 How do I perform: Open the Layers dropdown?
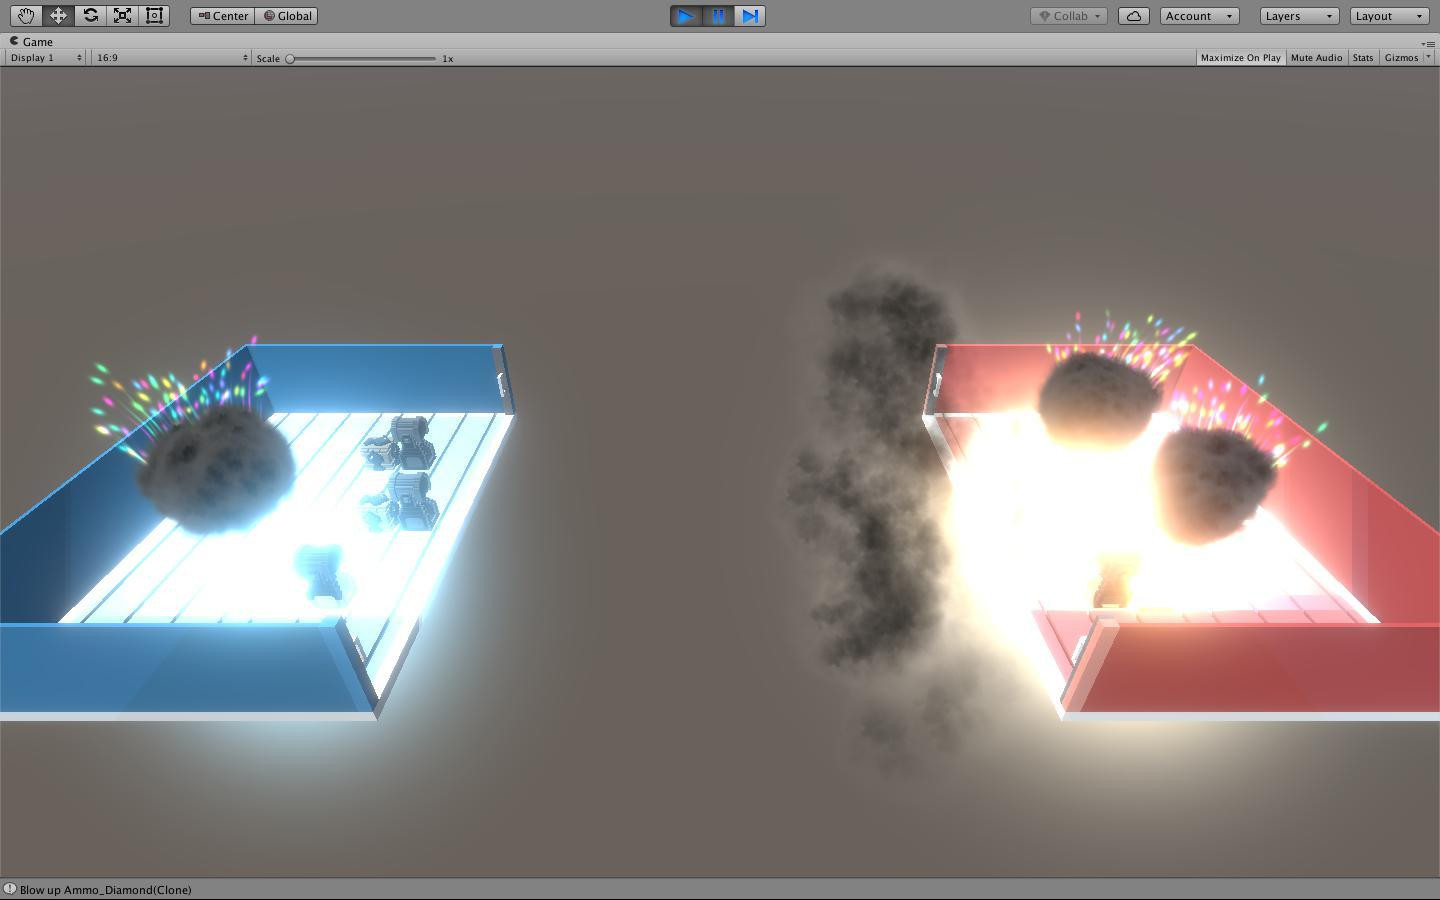click(x=1299, y=16)
